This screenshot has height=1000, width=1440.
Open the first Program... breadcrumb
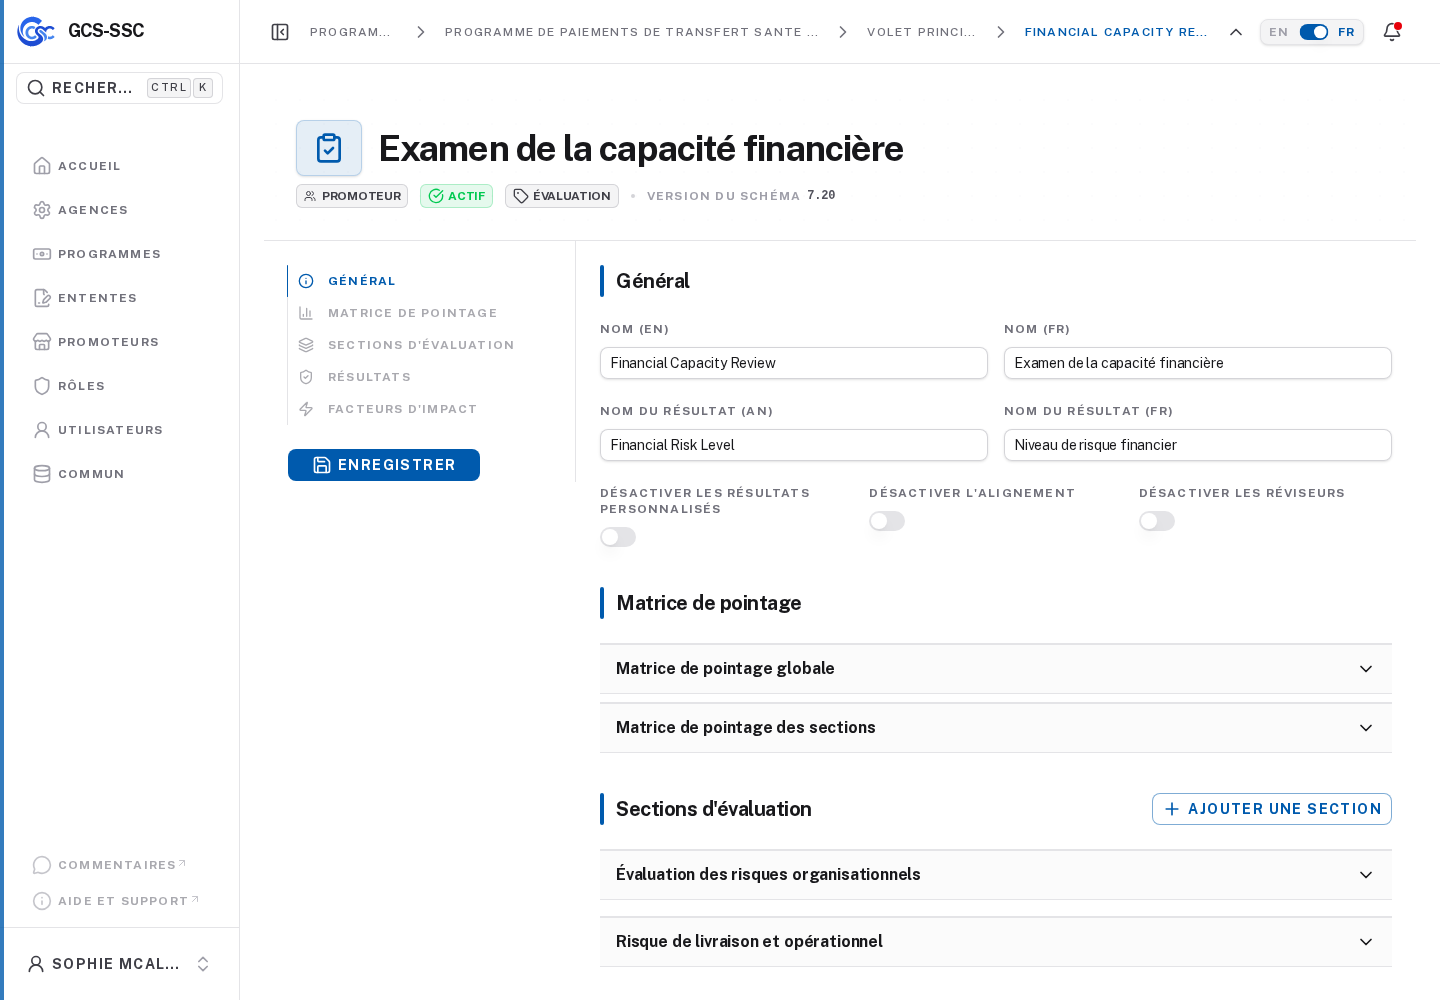click(x=350, y=32)
